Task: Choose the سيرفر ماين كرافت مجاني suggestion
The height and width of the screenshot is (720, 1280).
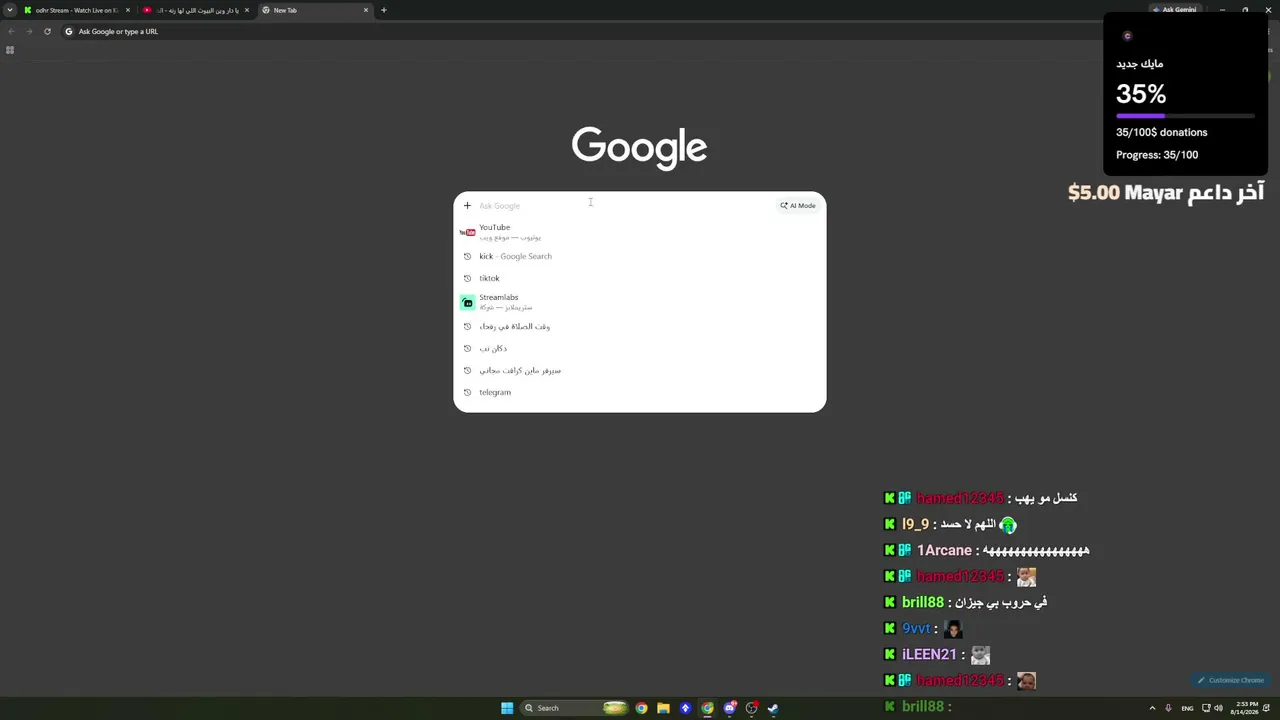Action: (640, 370)
